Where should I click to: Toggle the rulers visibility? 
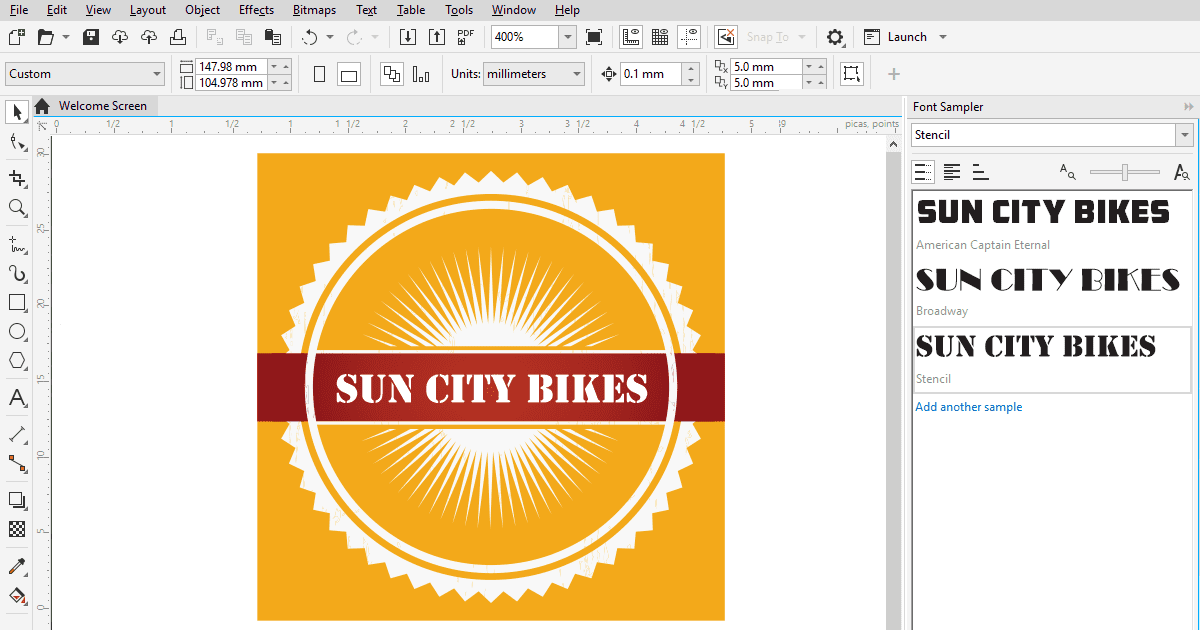[630, 36]
